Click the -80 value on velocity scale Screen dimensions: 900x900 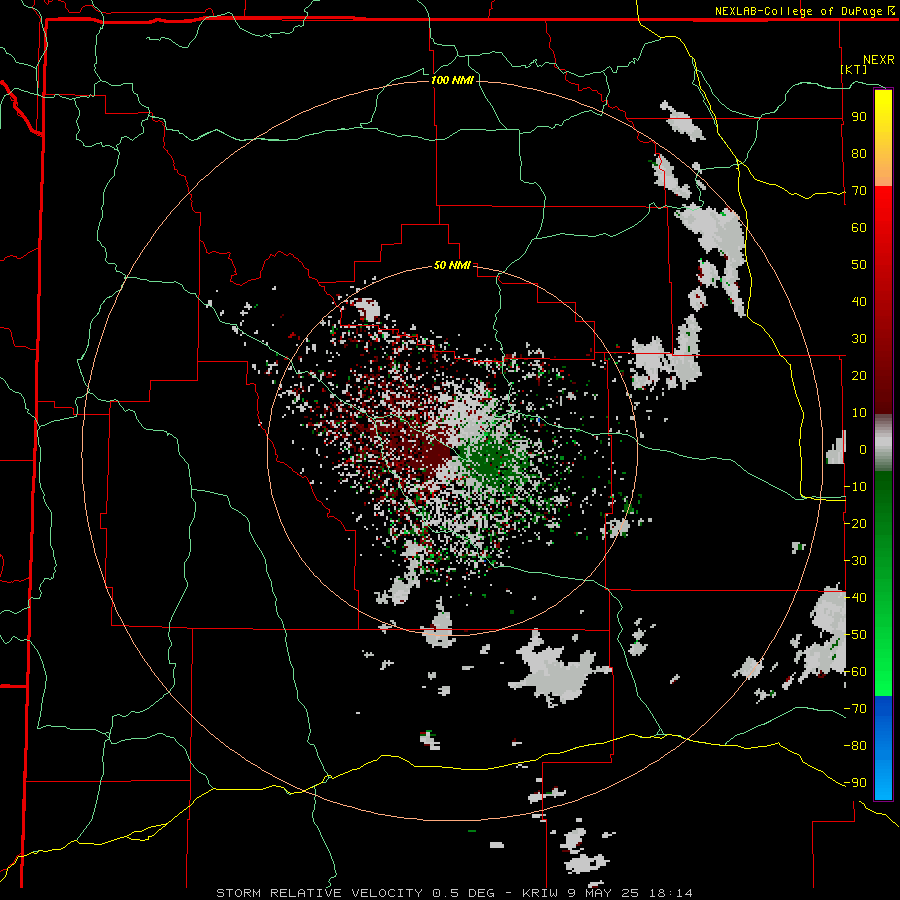click(855, 746)
